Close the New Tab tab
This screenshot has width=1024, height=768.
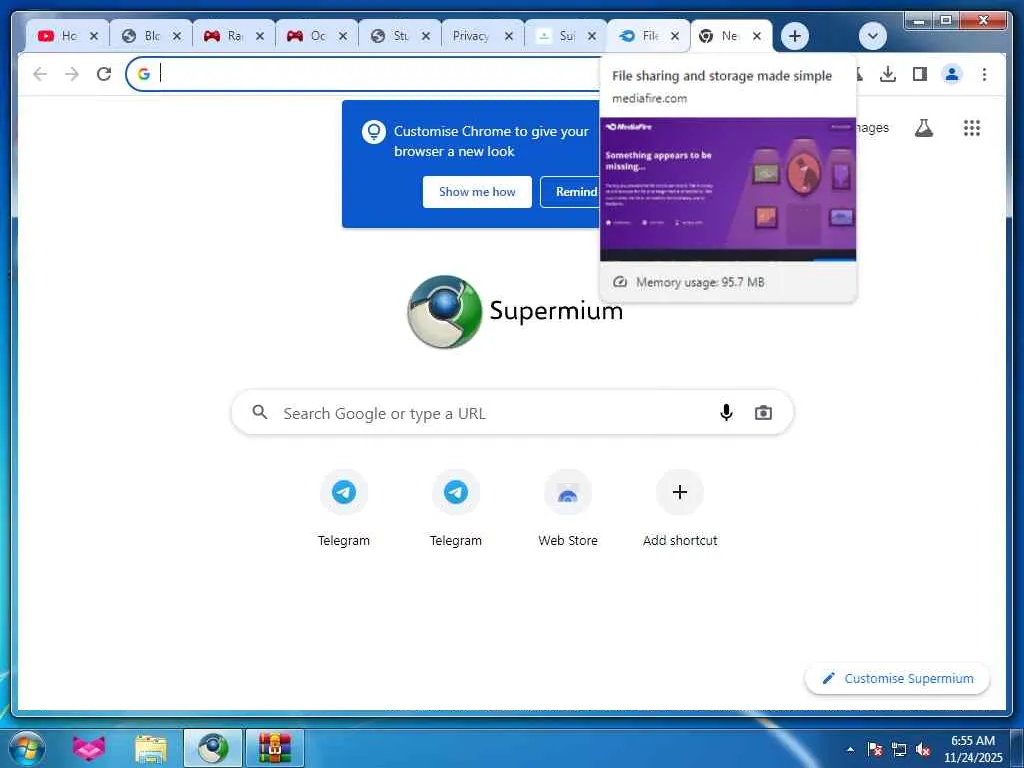click(x=757, y=36)
